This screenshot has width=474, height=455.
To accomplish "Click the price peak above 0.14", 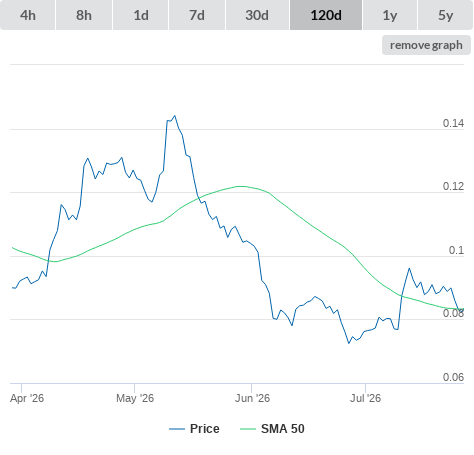I will coord(175,116).
